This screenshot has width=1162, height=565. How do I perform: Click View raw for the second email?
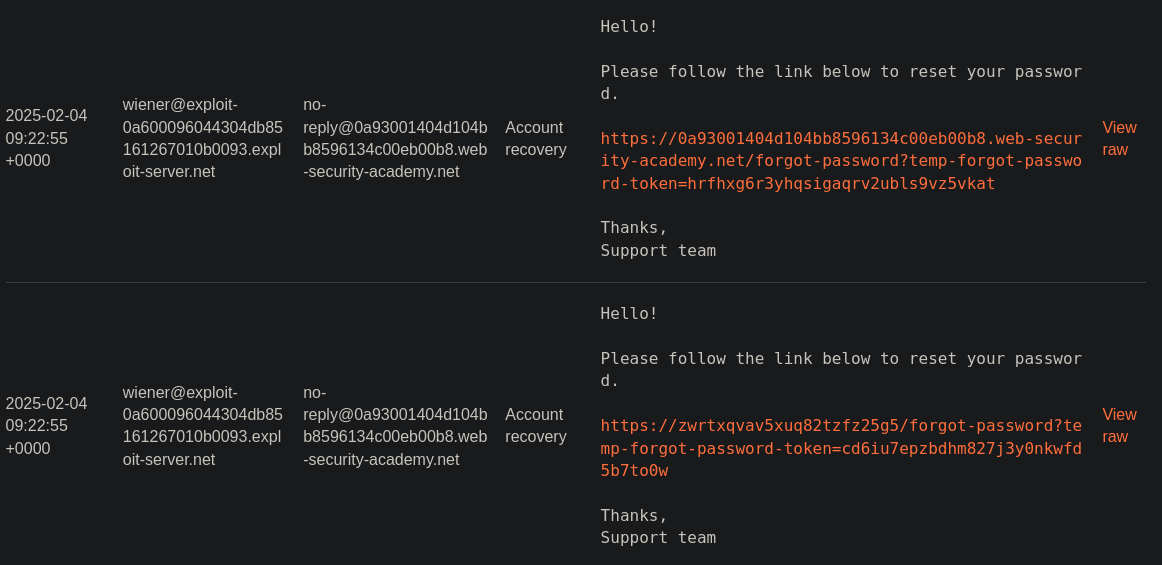click(1118, 426)
